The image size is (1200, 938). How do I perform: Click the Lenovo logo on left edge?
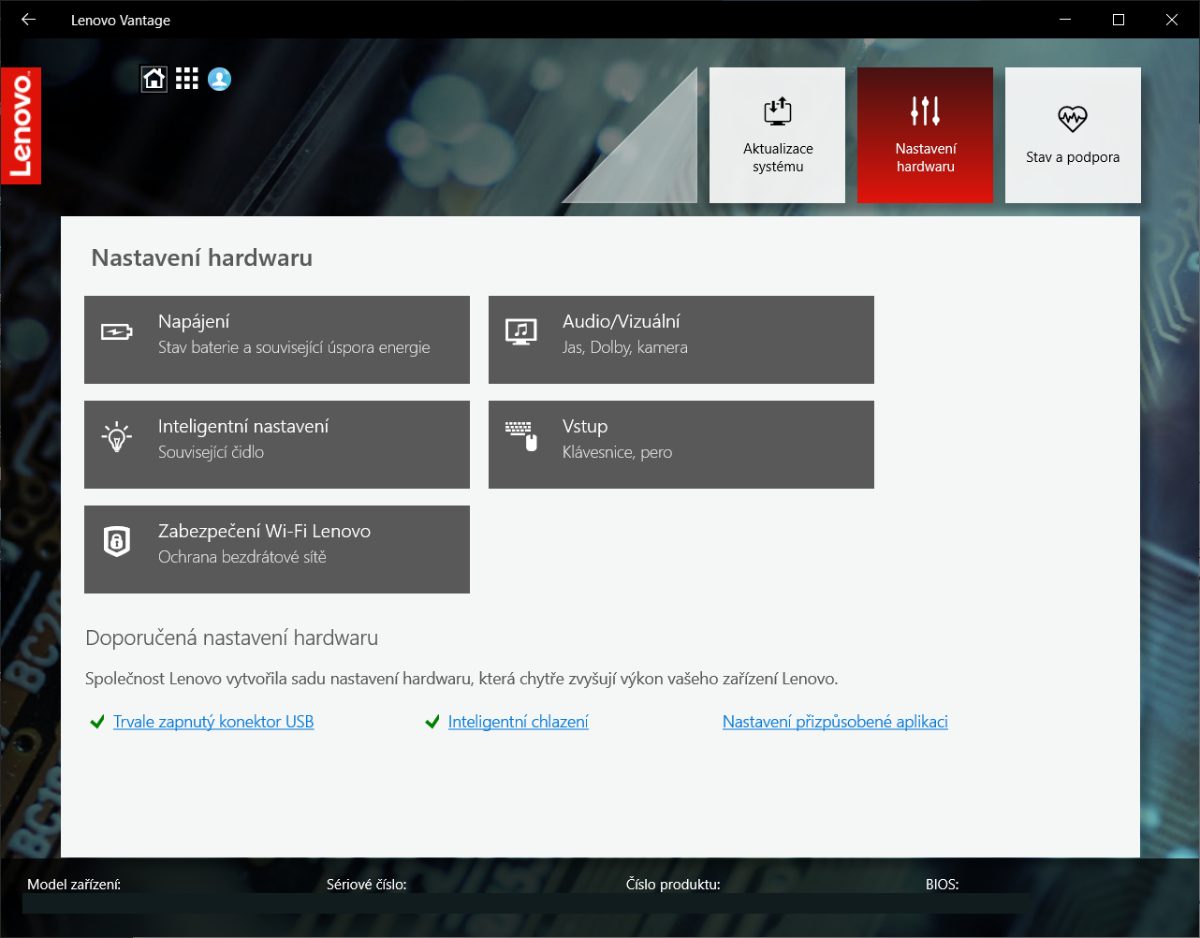(x=21, y=125)
